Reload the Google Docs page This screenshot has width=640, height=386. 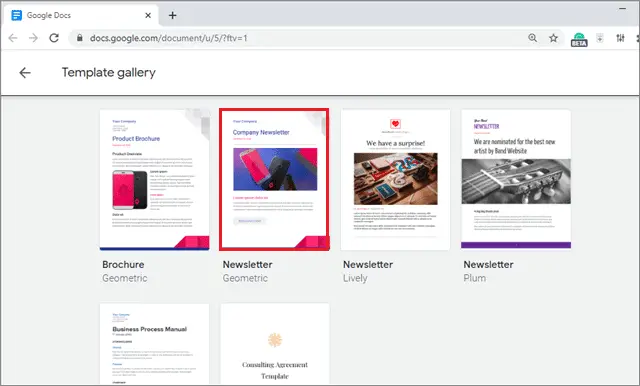point(54,38)
